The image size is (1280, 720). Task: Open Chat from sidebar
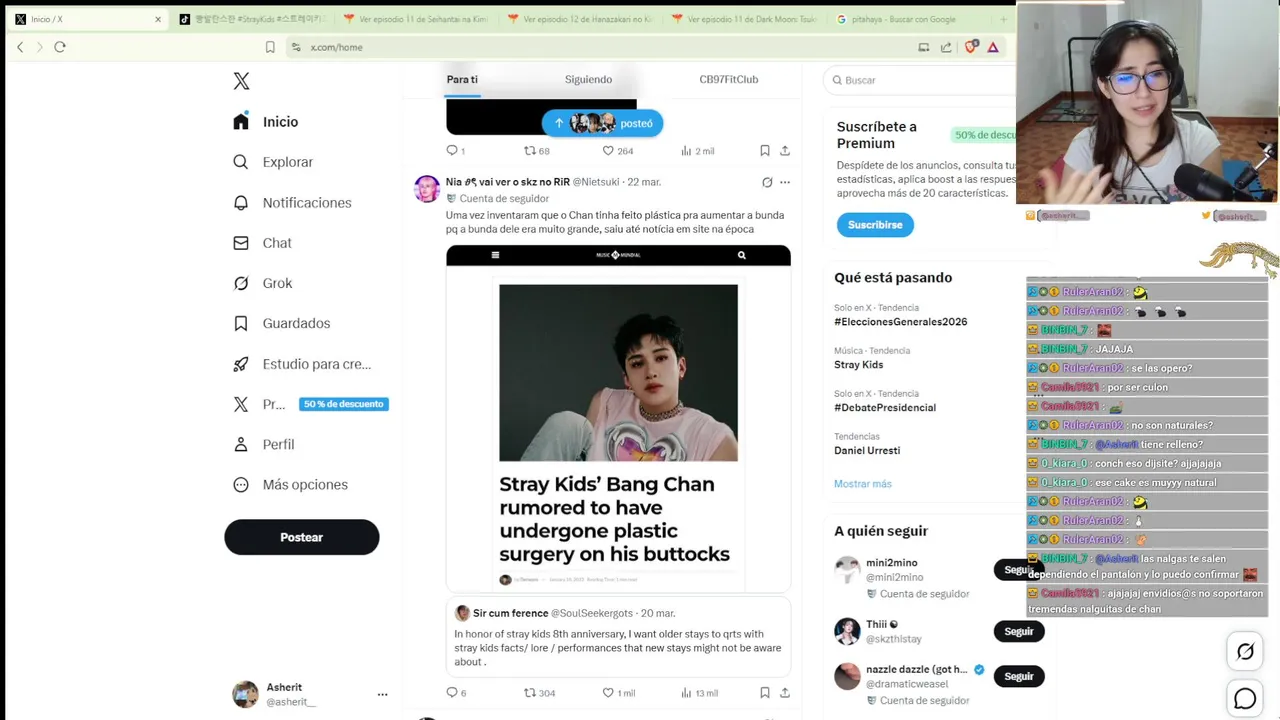(x=262, y=243)
